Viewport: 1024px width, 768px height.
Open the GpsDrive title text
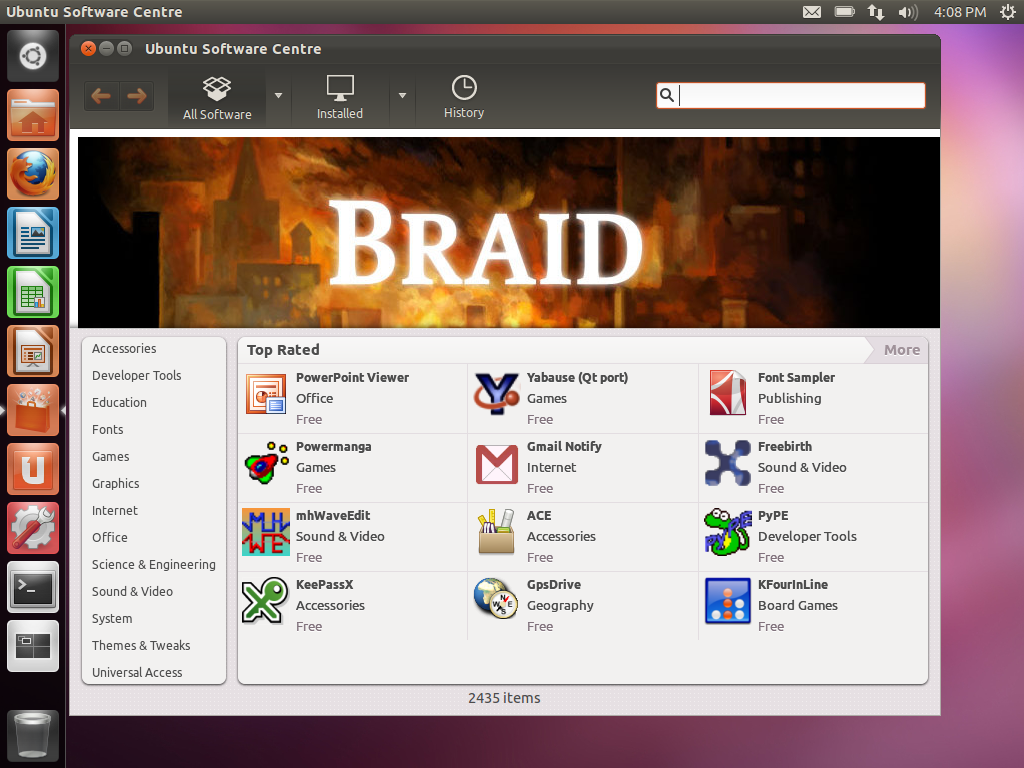click(x=554, y=584)
